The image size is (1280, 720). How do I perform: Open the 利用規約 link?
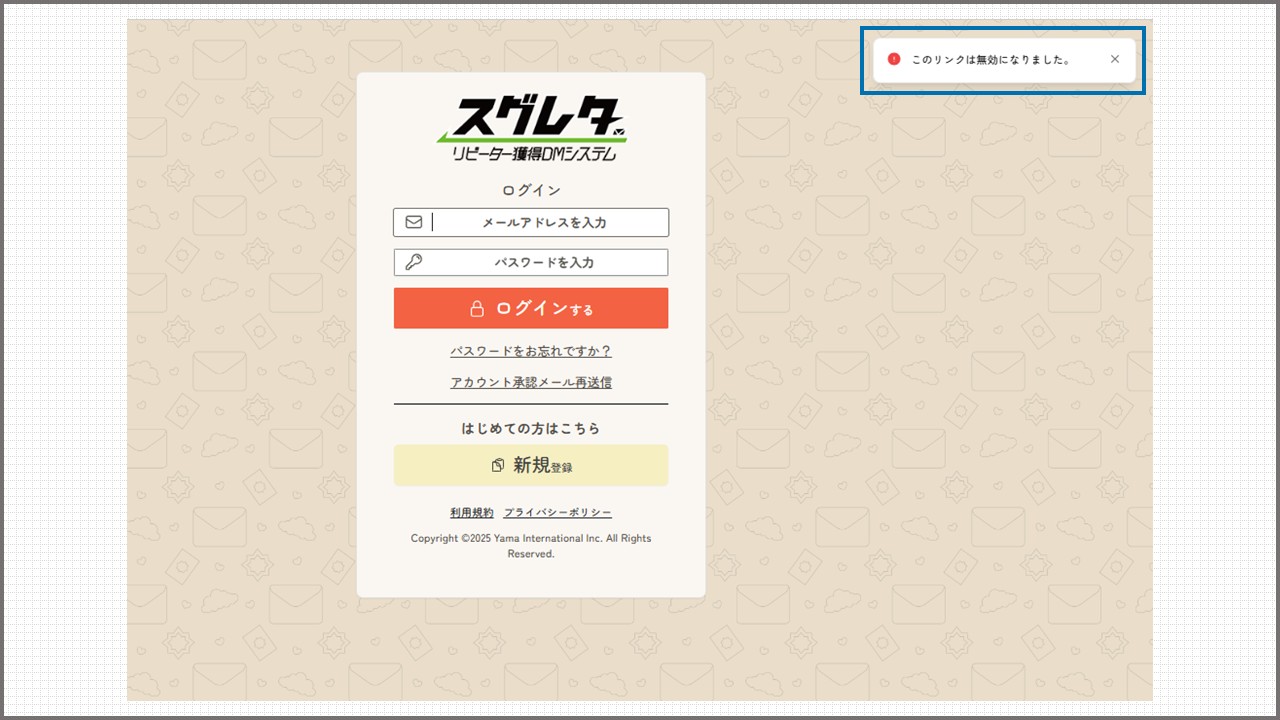tap(472, 512)
